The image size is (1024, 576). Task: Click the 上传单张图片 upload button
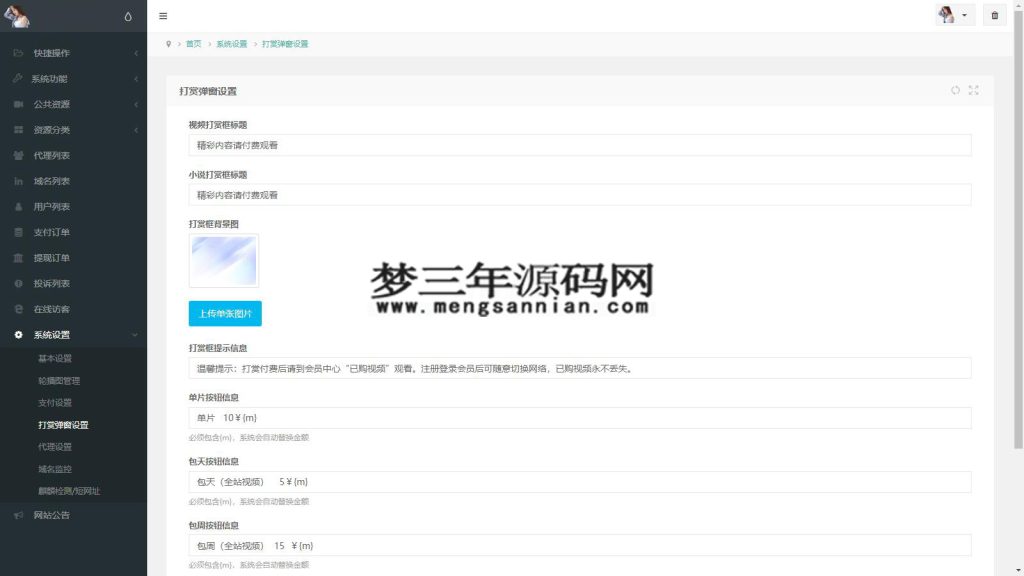[x=225, y=313]
